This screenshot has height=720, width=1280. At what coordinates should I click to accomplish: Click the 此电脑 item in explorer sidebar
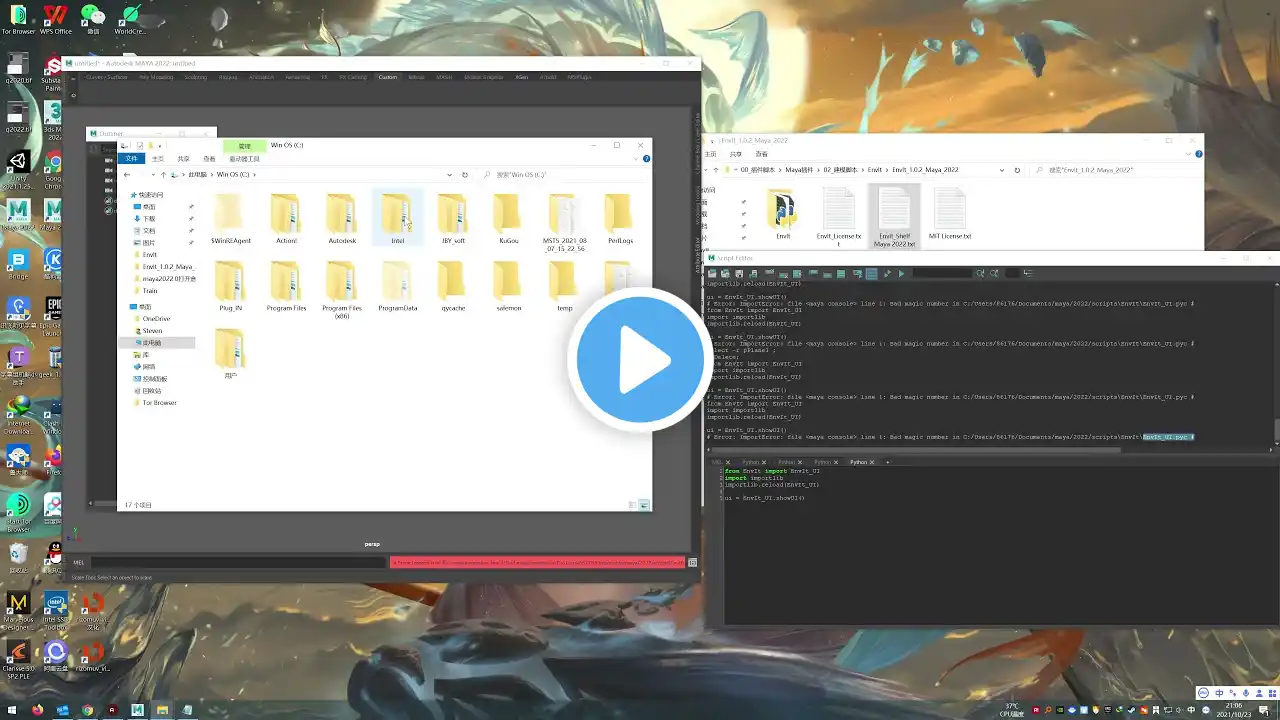(x=152, y=342)
